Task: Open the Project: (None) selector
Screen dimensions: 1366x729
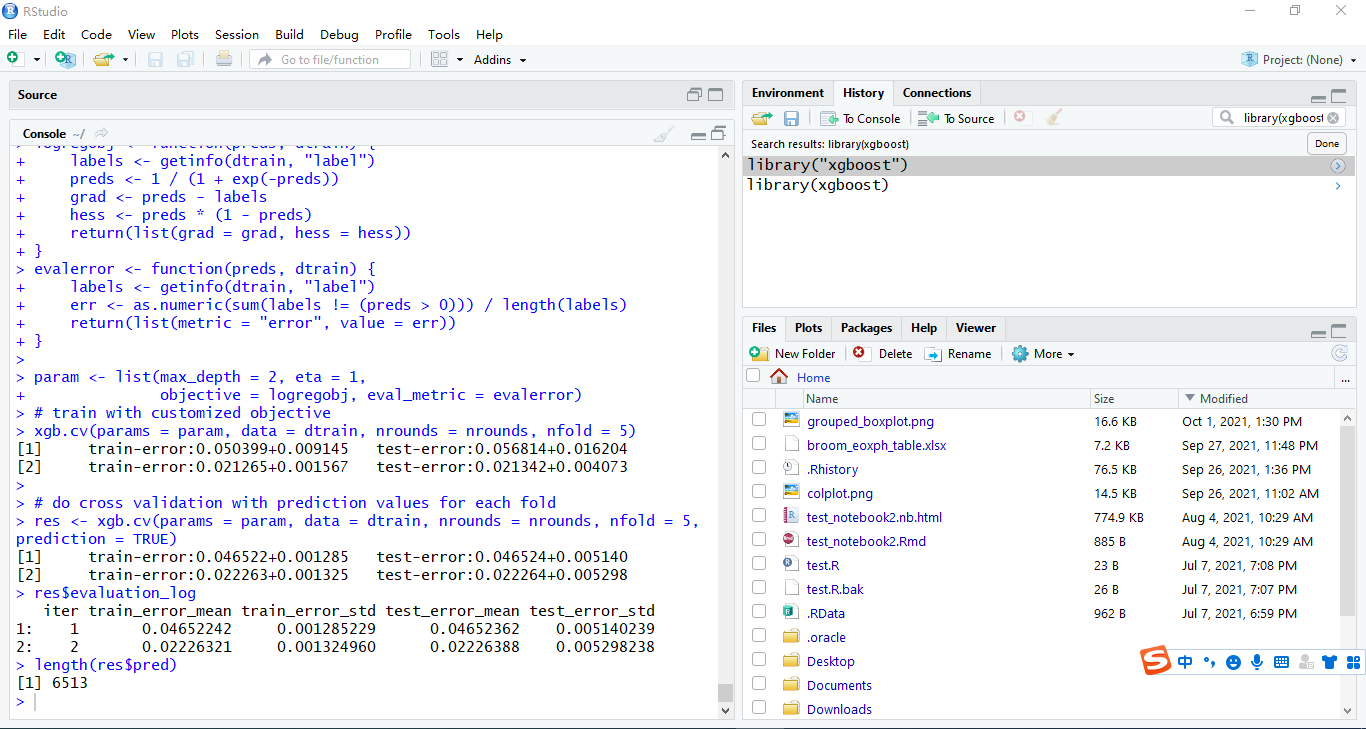Action: pos(1299,59)
